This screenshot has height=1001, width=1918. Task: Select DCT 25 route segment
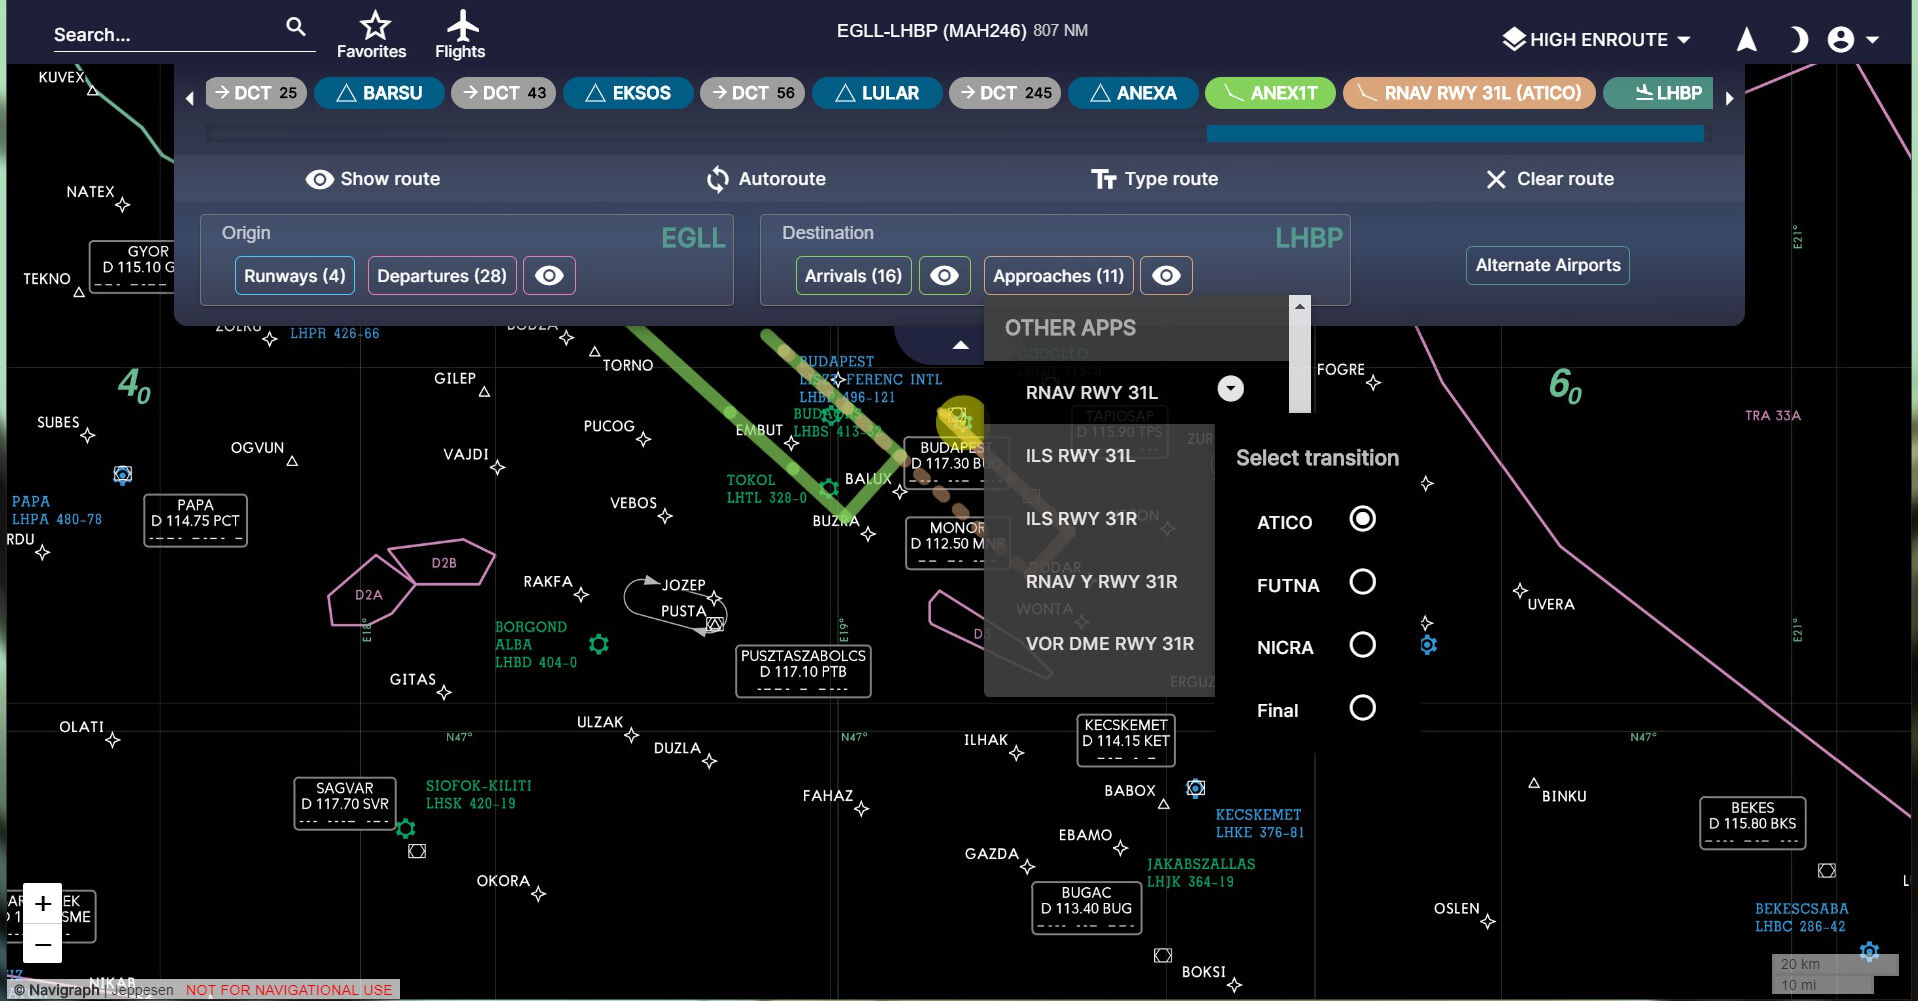256,93
